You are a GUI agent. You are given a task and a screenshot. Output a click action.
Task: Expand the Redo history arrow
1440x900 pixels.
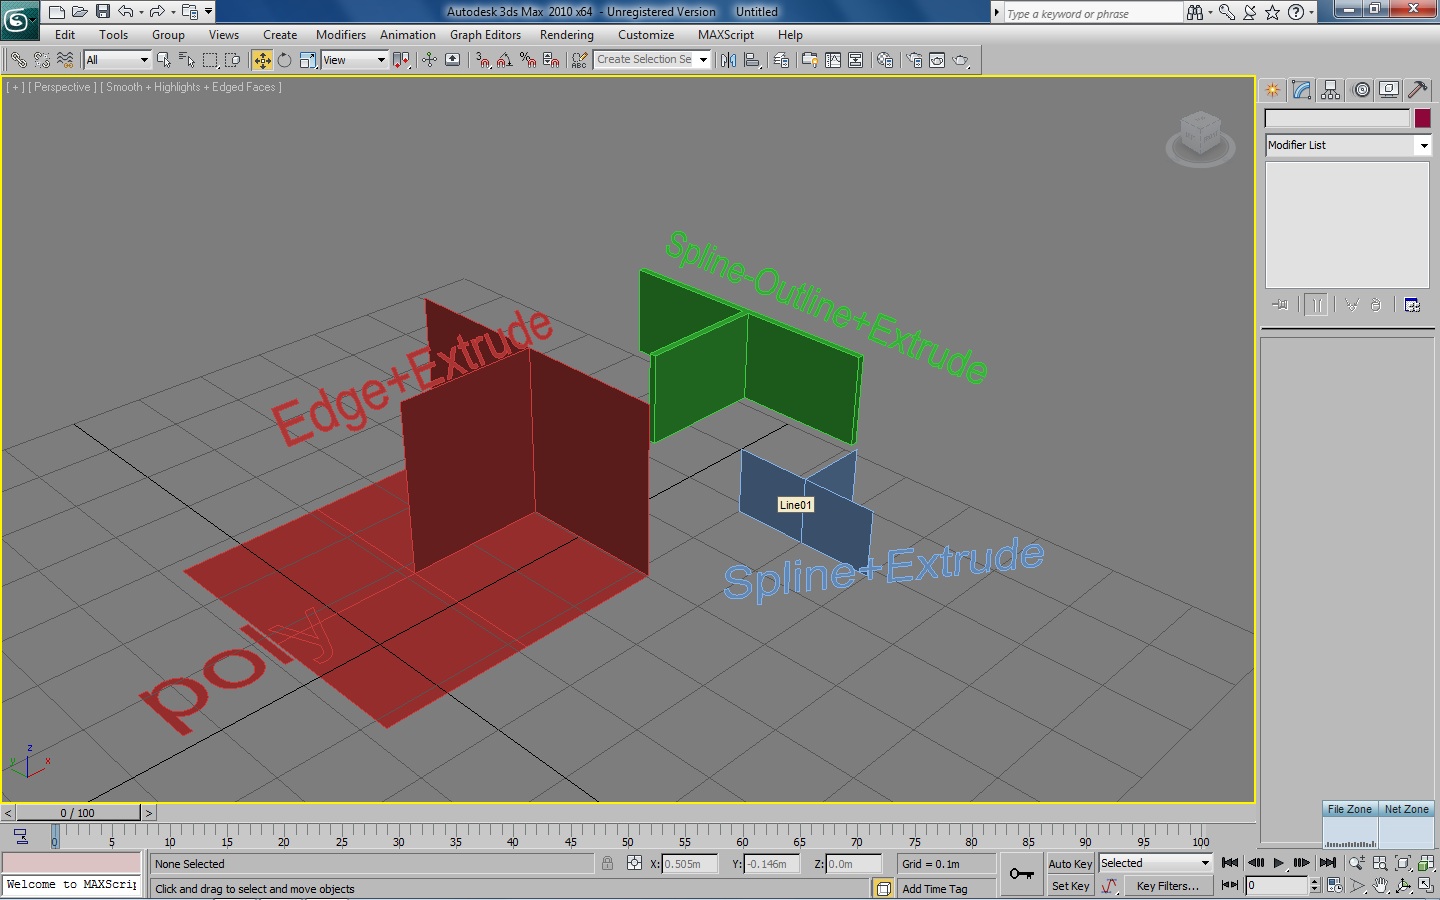(x=173, y=12)
